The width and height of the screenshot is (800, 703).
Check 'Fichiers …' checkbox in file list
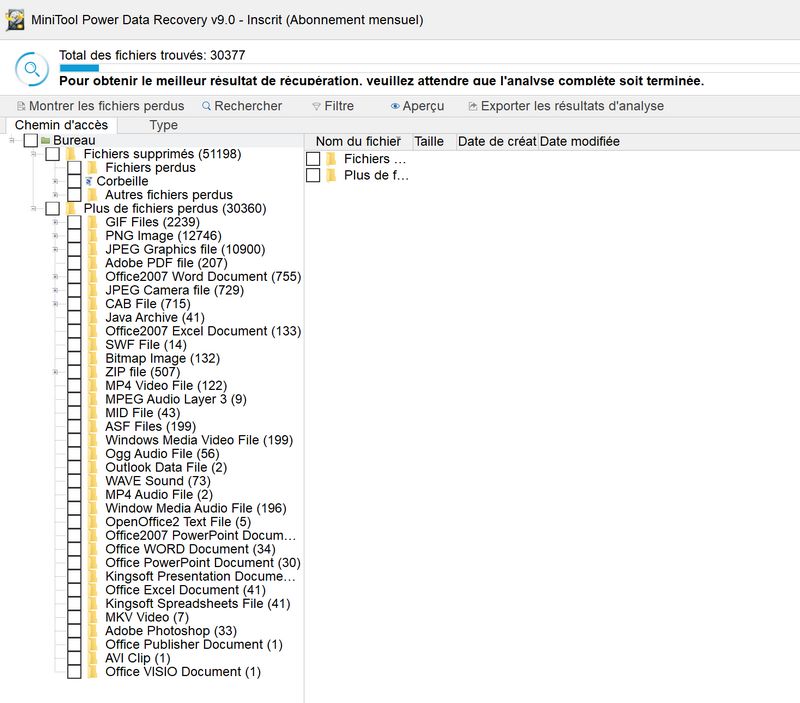313,159
